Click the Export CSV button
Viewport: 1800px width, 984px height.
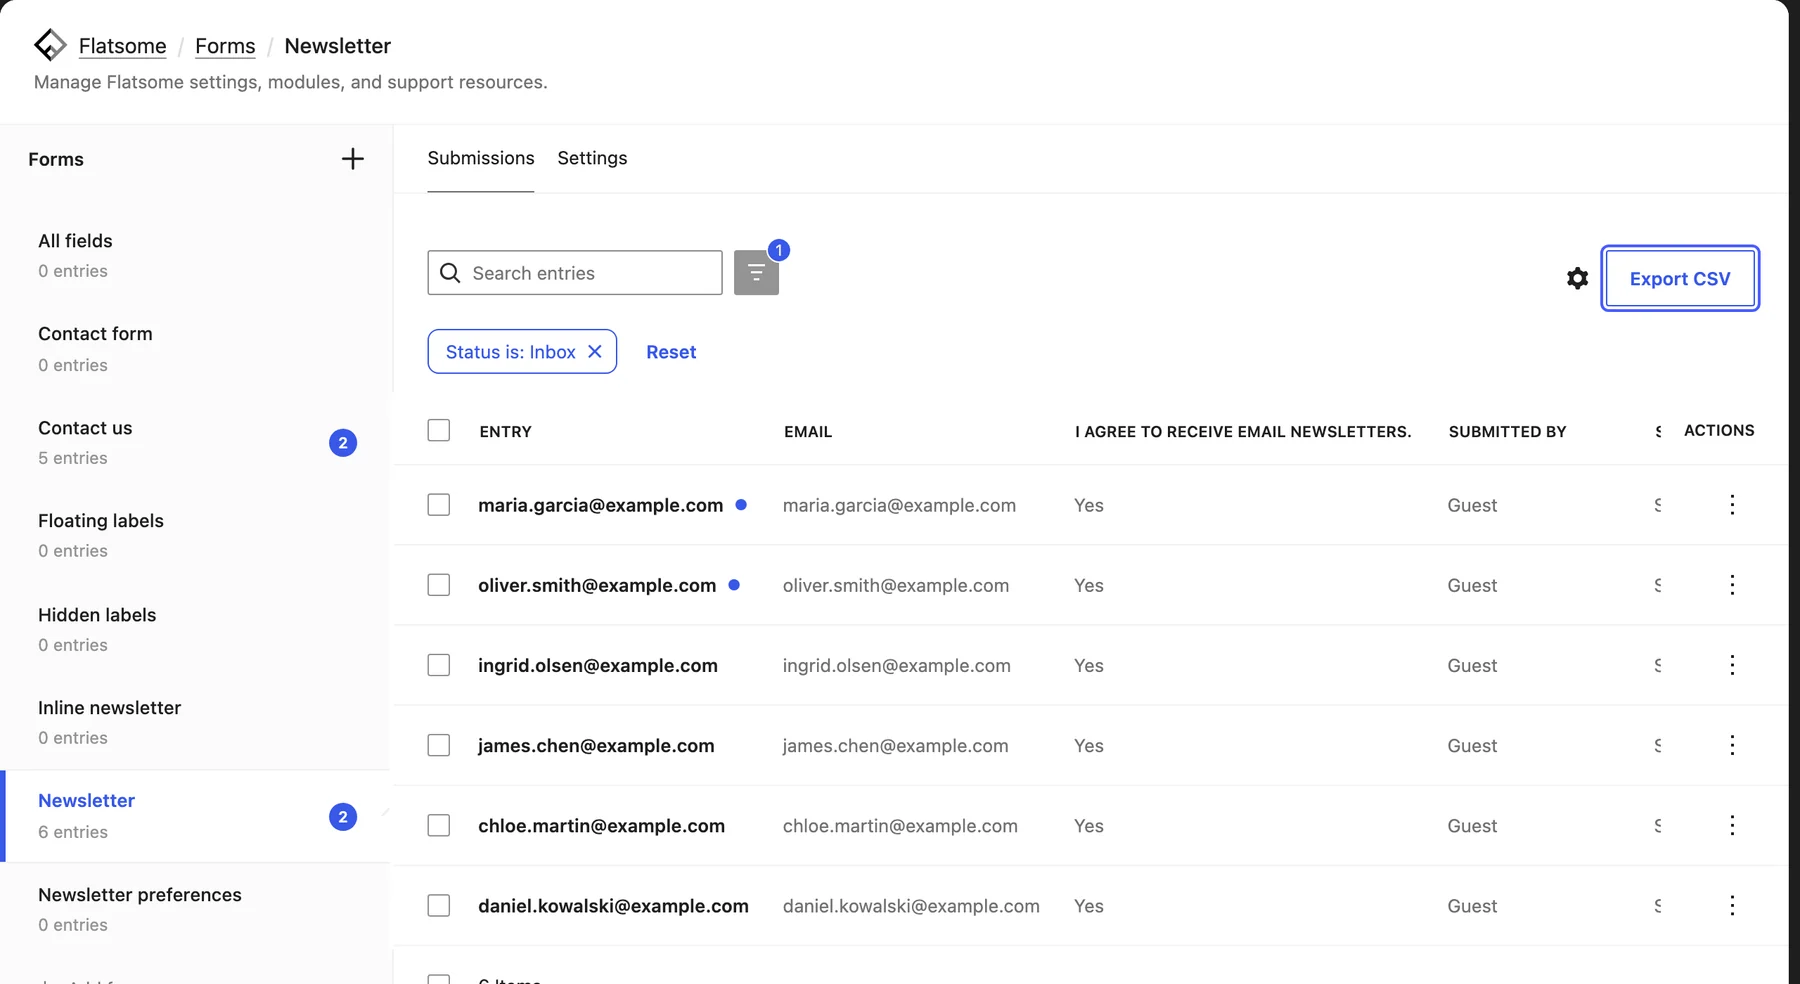1680,279
